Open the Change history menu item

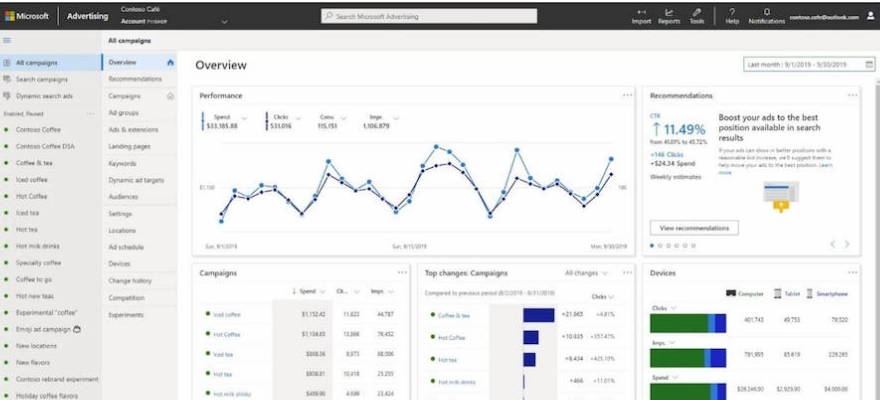[x=130, y=281]
